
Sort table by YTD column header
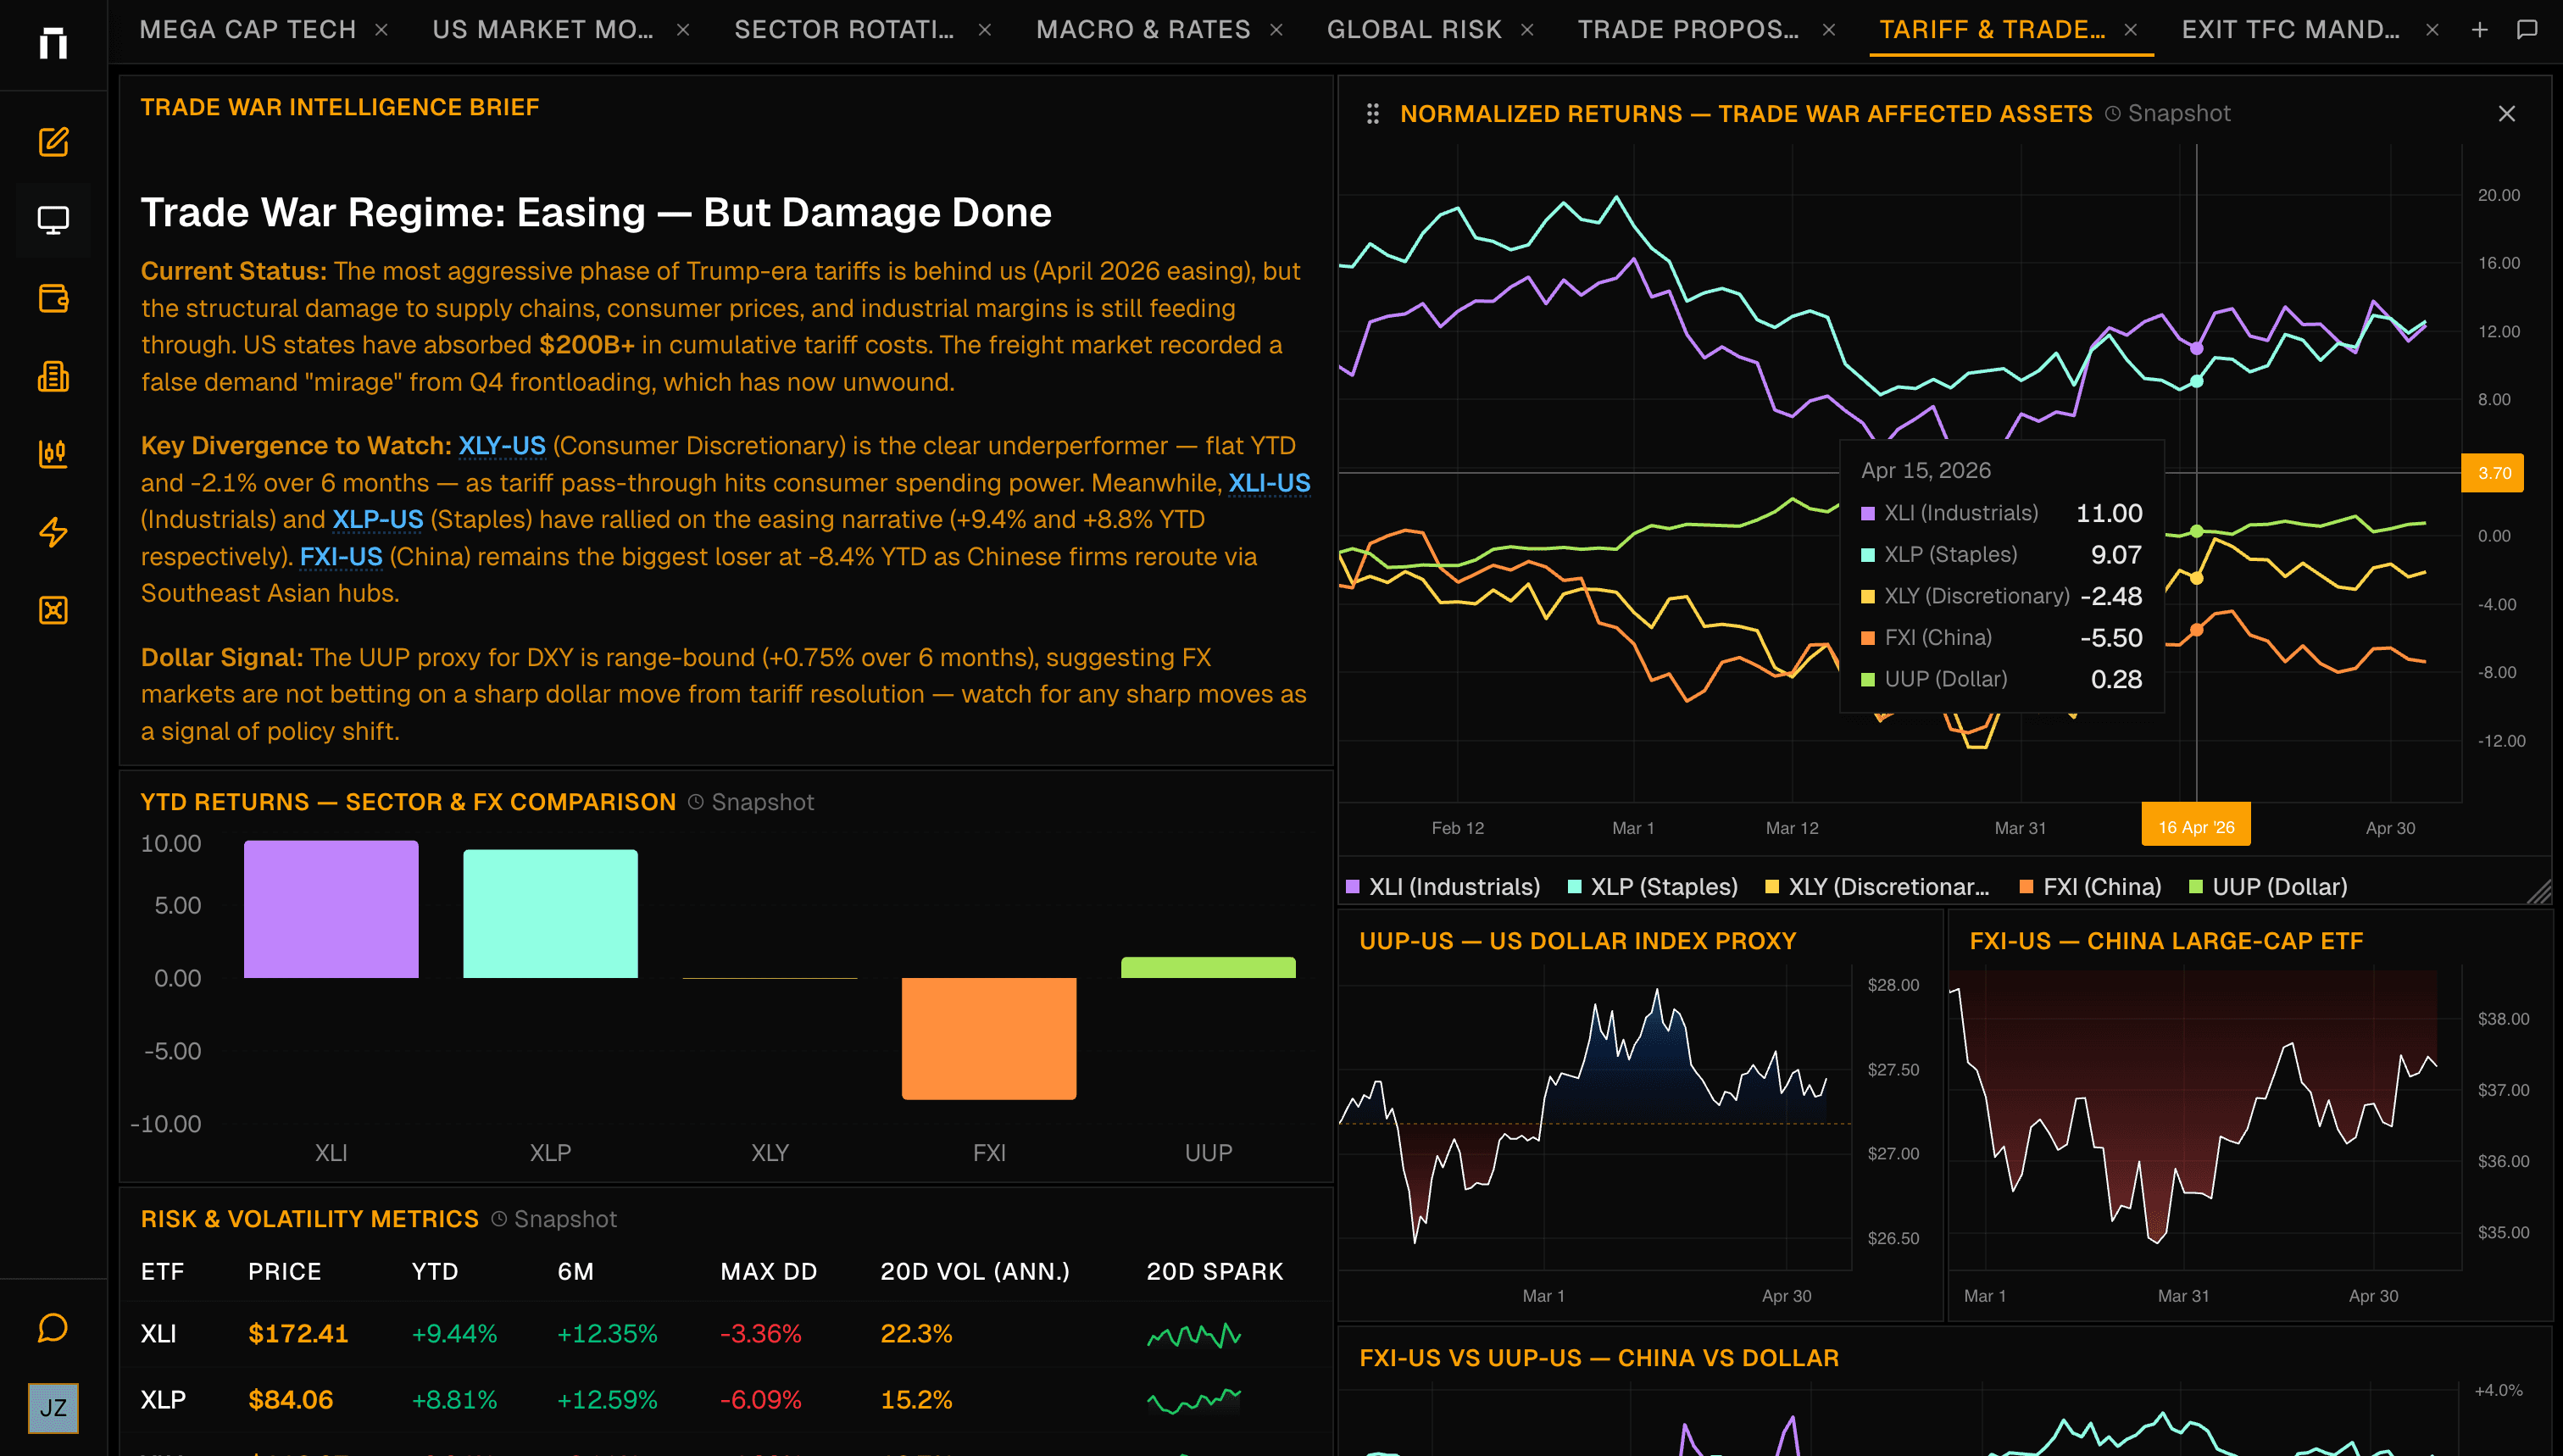tap(435, 1272)
